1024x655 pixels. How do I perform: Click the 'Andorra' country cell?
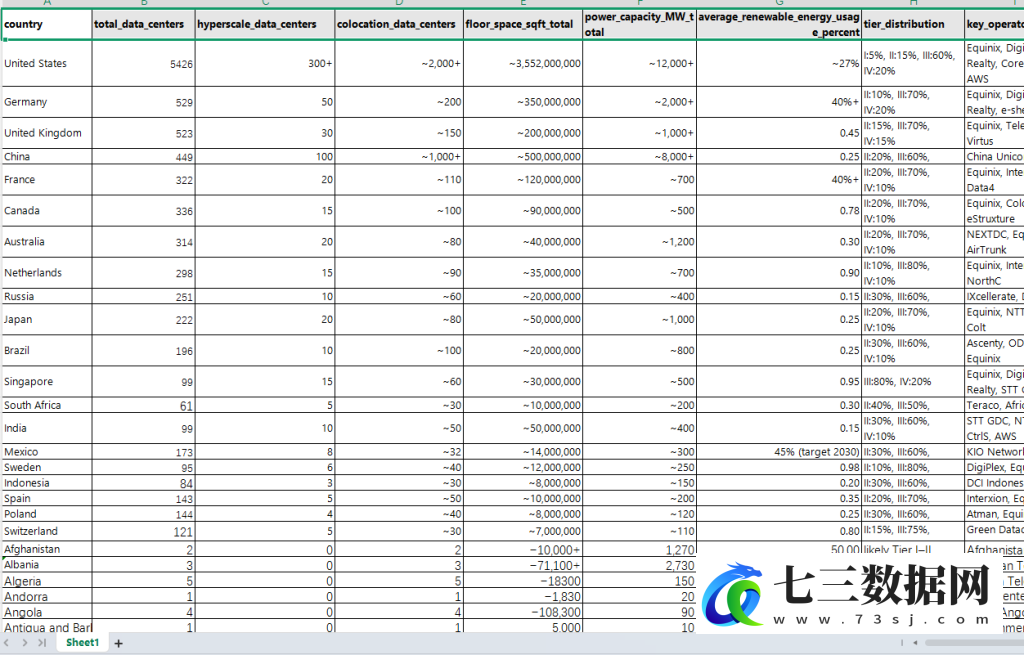[x=47, y=596]
